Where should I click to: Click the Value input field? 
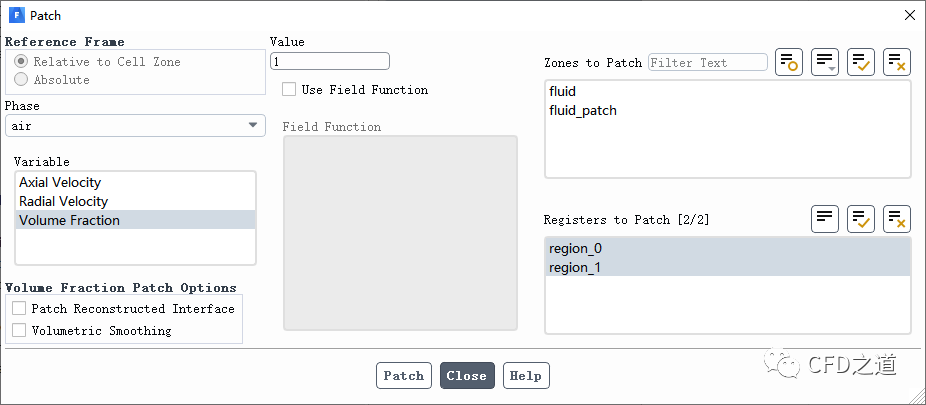point(330,61)
